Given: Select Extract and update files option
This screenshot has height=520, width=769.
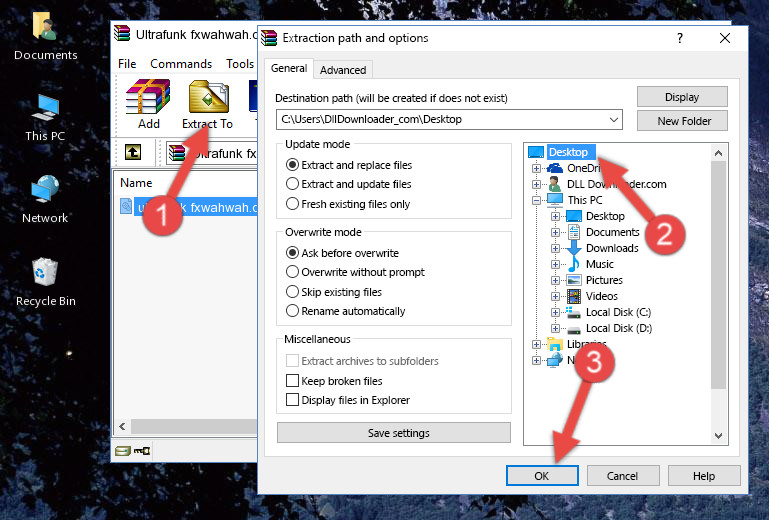Looking at the screenshot, I should point(292,184).
